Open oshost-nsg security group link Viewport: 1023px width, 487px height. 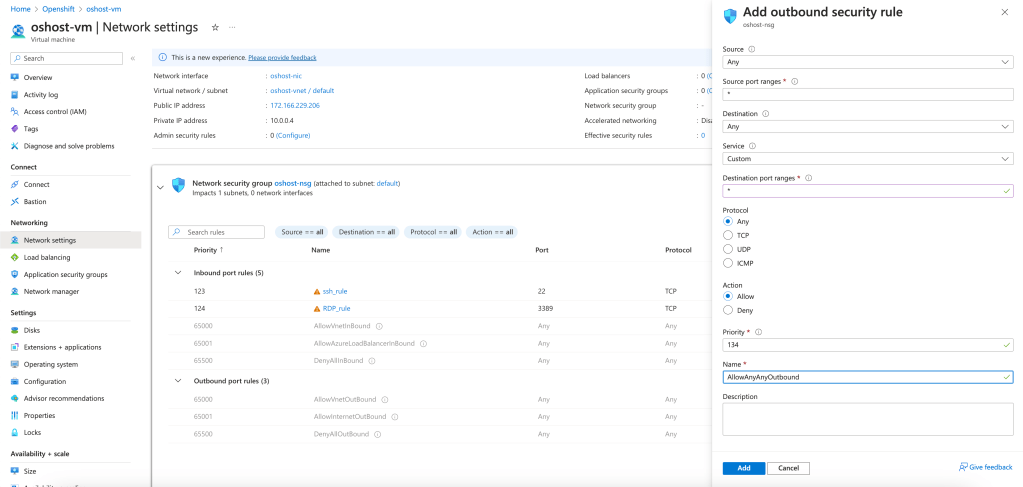point(294,183)
